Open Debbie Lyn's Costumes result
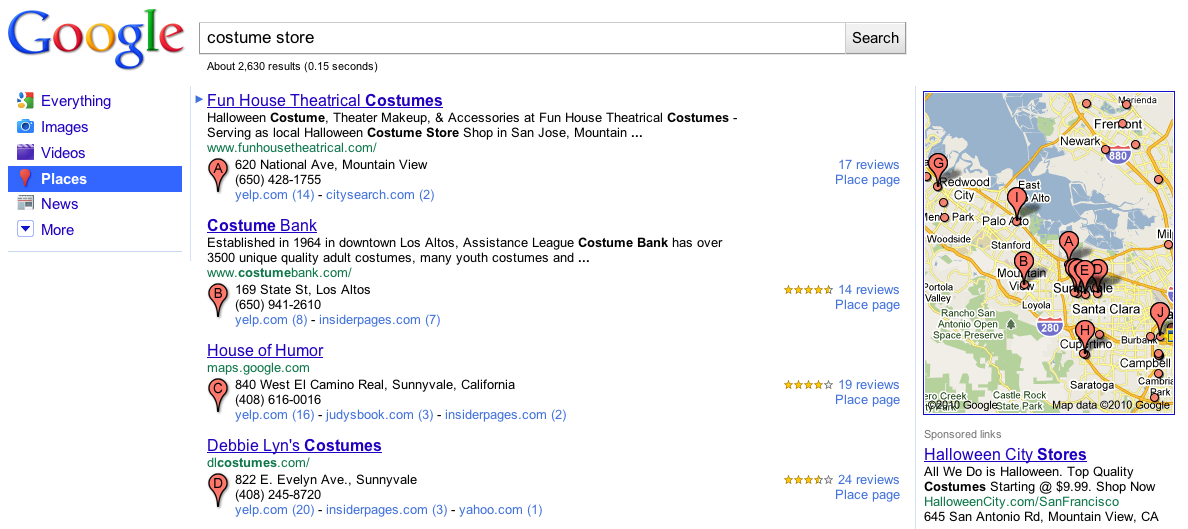Viewport: 1188px width, 529px height. 294,445
